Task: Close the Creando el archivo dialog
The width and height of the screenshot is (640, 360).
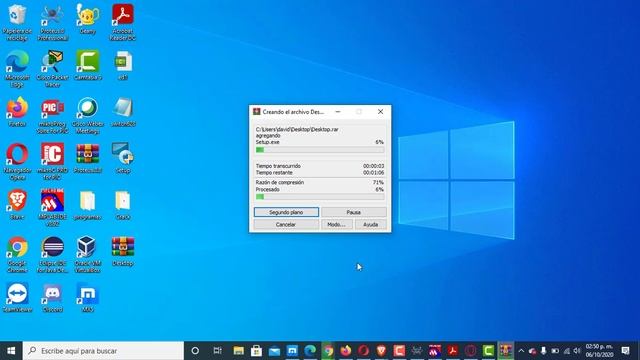Action: [380, 112]
